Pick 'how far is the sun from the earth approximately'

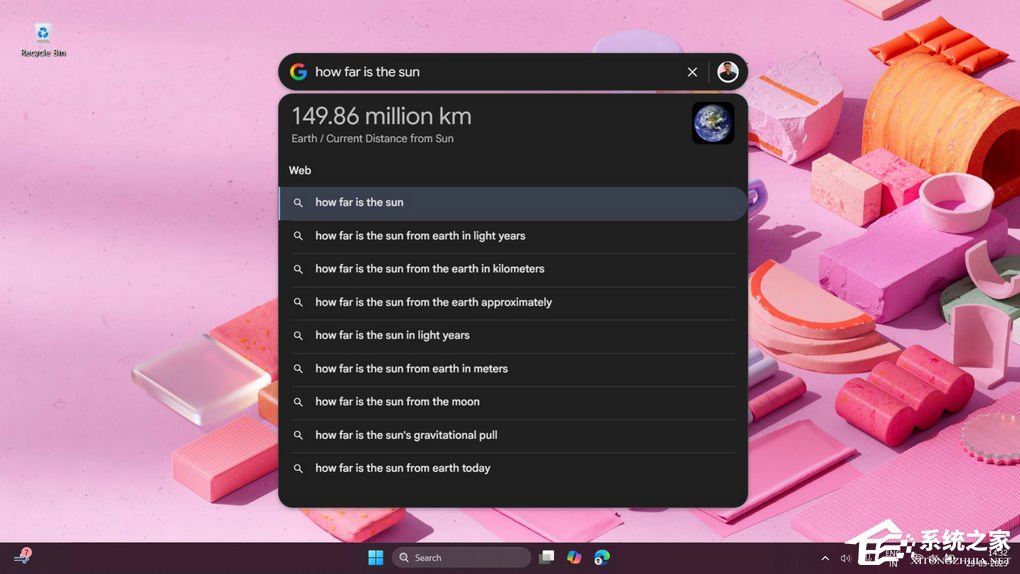pos(513,303)
